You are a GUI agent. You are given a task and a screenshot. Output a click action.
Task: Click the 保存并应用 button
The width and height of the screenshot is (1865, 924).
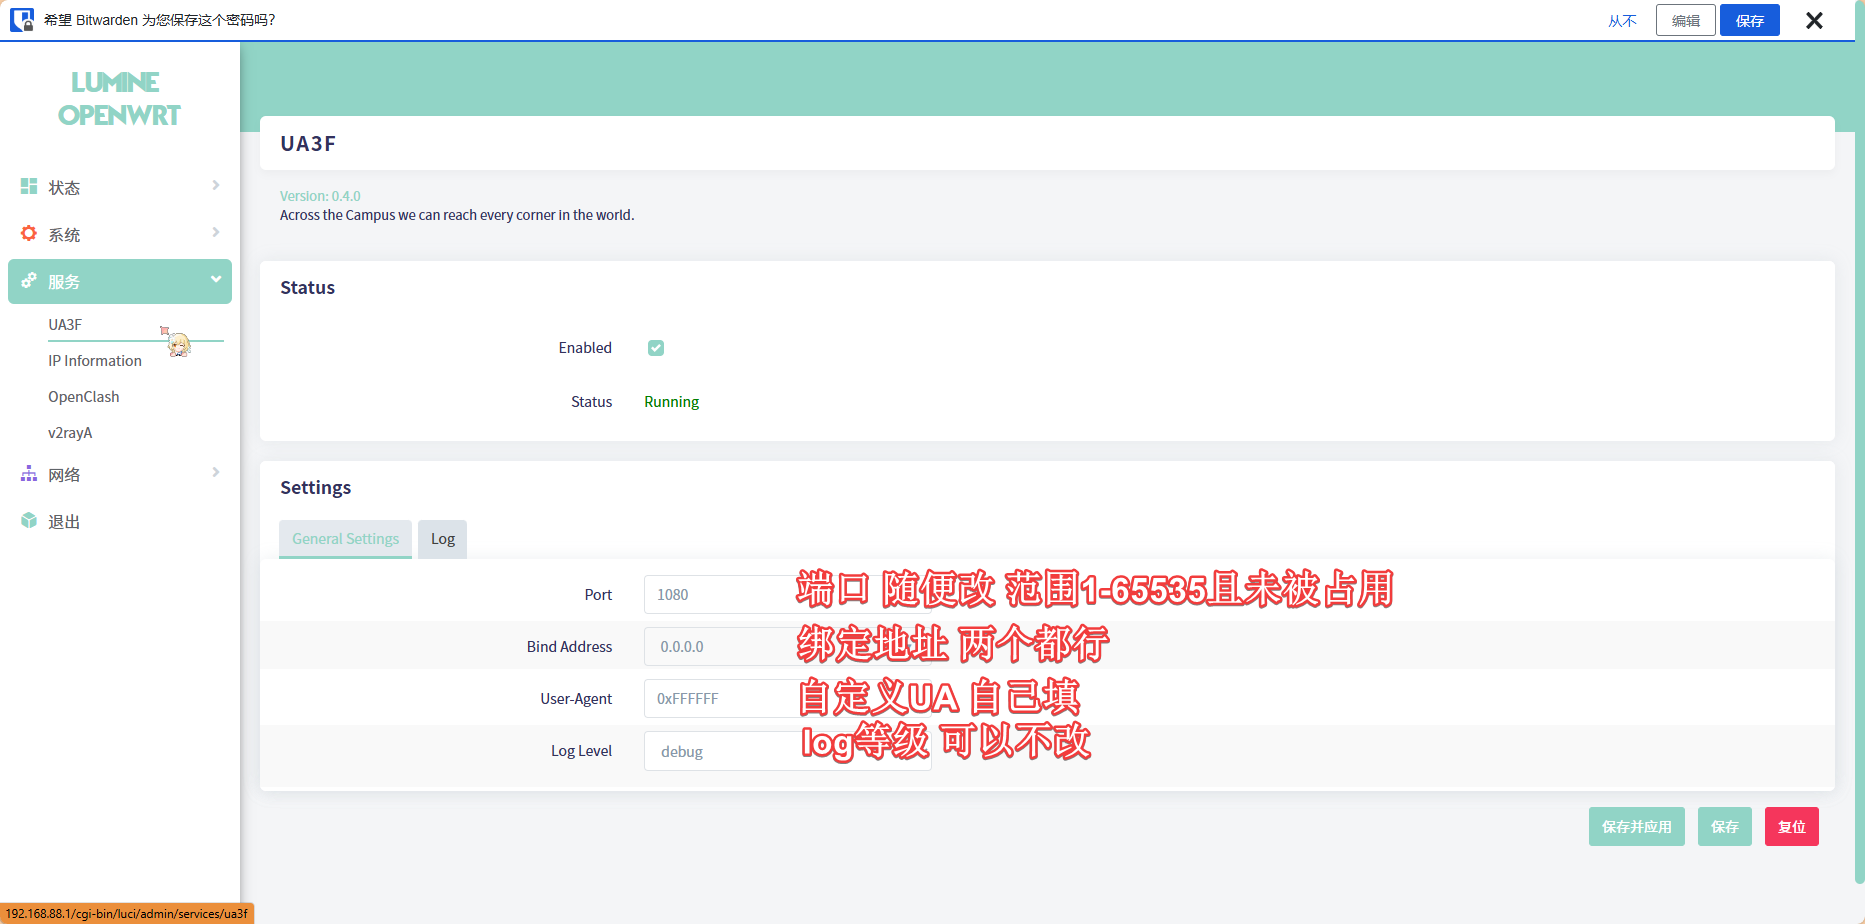pyautogui.click(x=1636, y=827)
